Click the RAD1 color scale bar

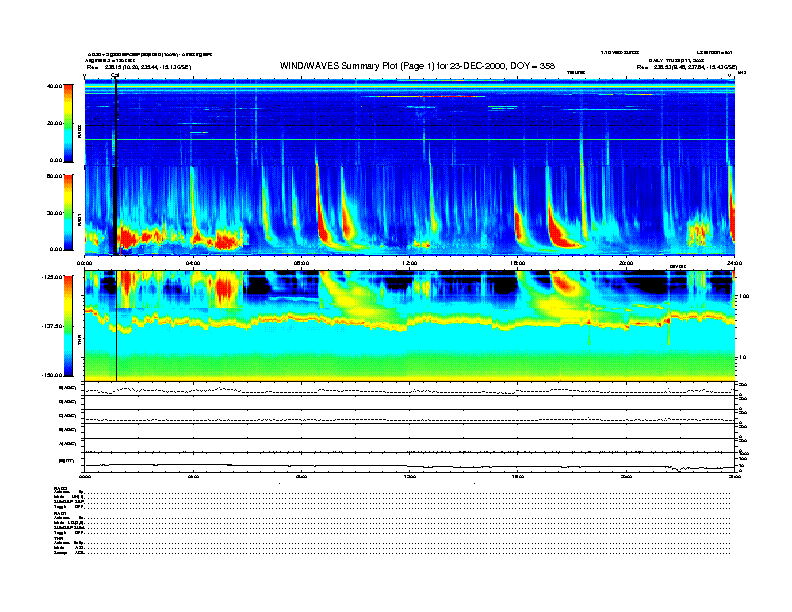coord(68,213)
